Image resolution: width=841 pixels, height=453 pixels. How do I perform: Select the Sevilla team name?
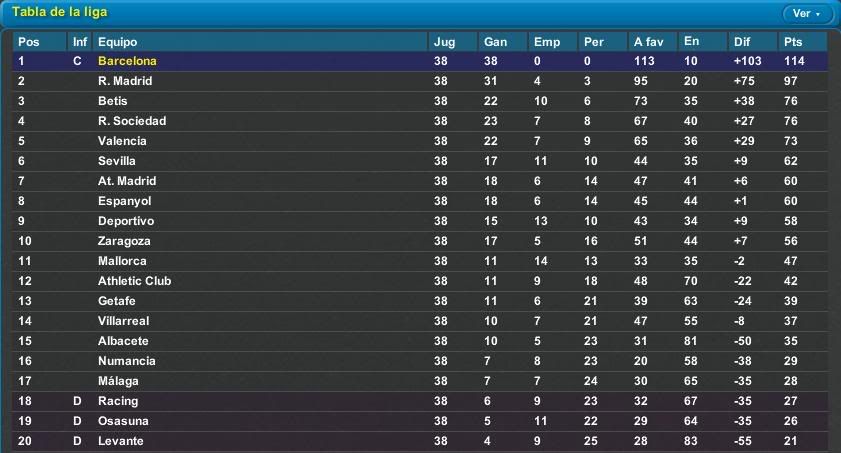click(x=117, y=161)
